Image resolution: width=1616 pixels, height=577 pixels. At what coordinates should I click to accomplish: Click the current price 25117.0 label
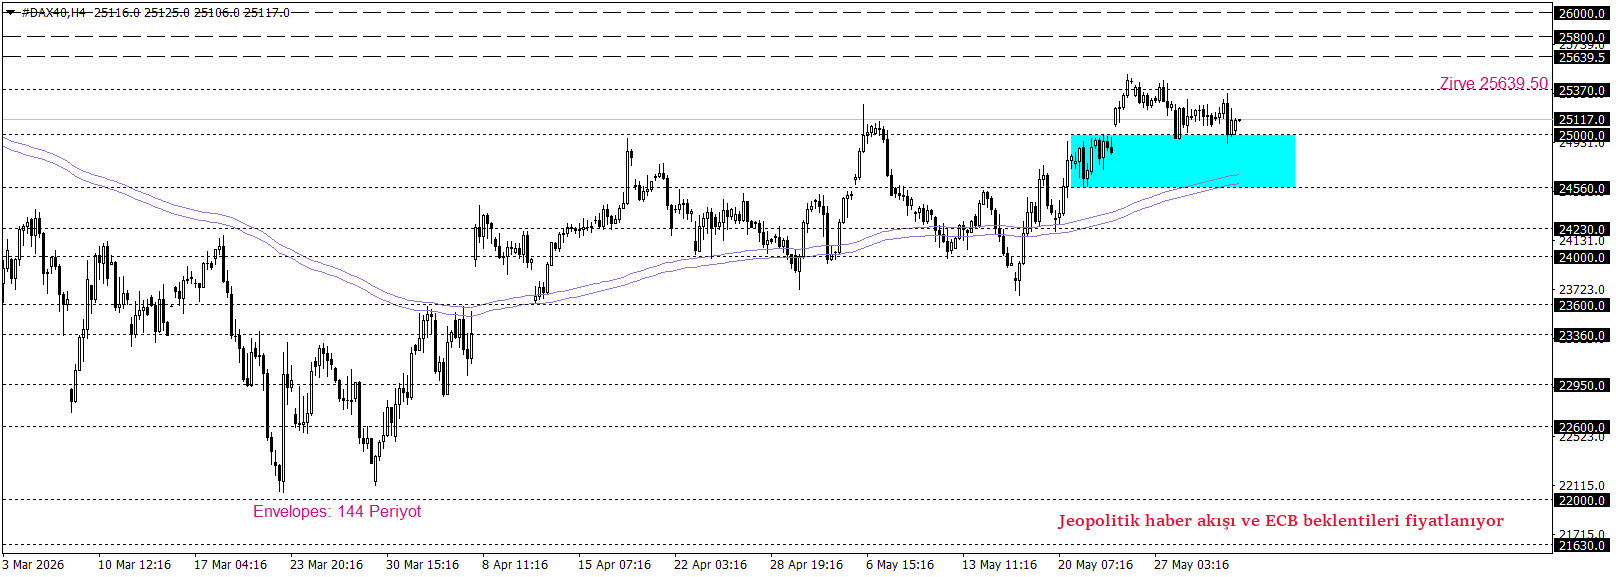tap(1582, 119)
